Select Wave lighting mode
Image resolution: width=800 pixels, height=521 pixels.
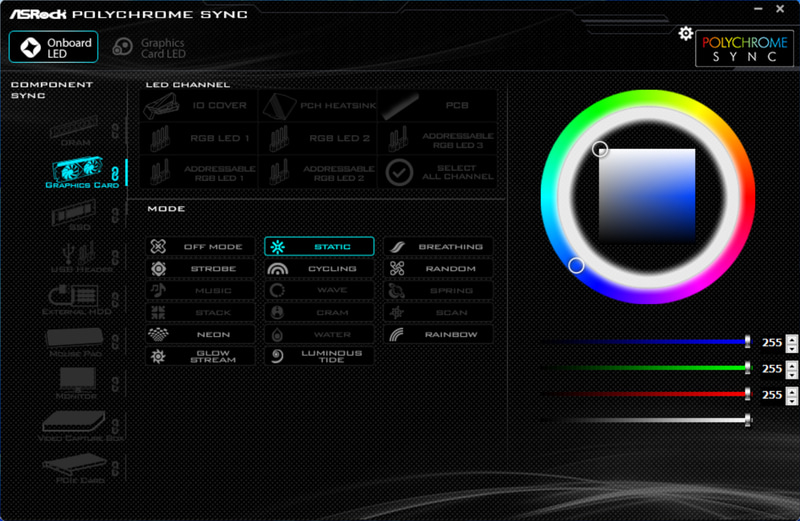tap(319, 290)
